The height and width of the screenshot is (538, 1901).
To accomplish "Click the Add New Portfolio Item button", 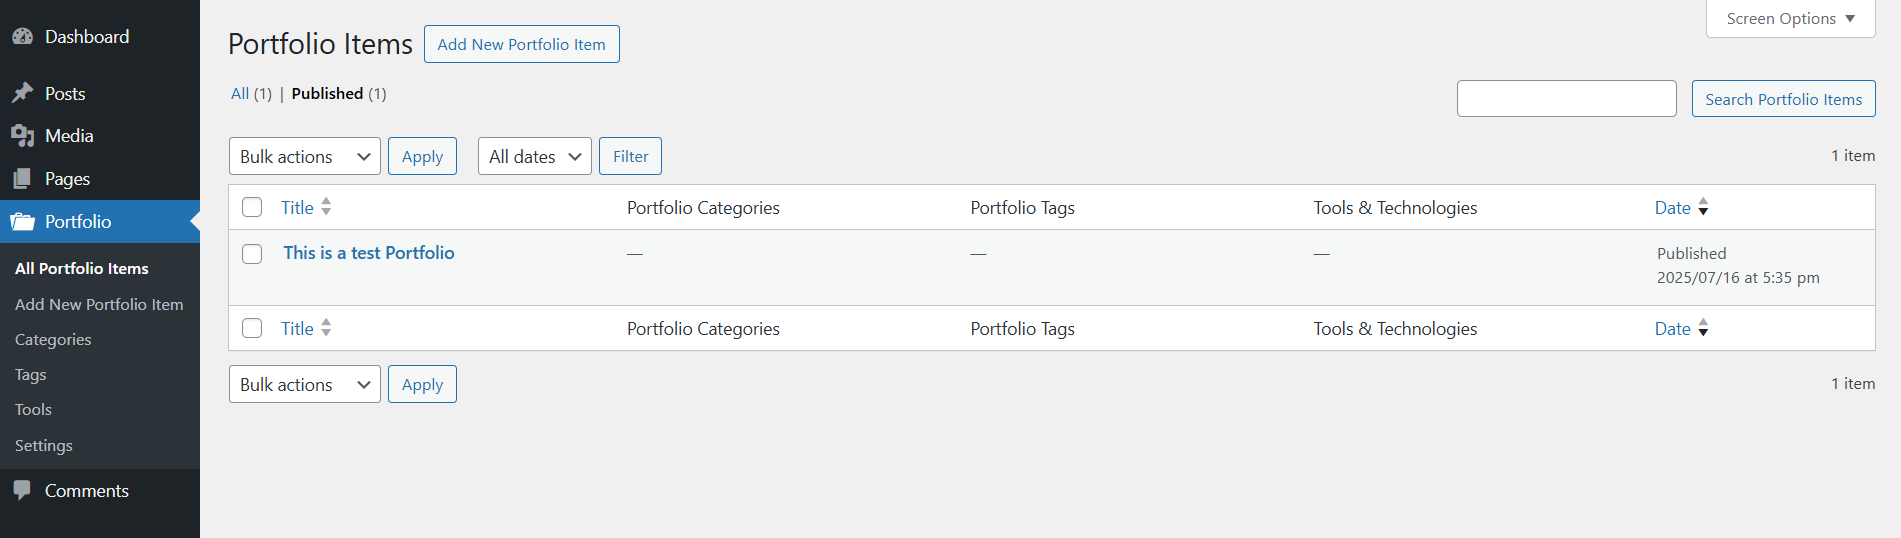I will 521,44.
